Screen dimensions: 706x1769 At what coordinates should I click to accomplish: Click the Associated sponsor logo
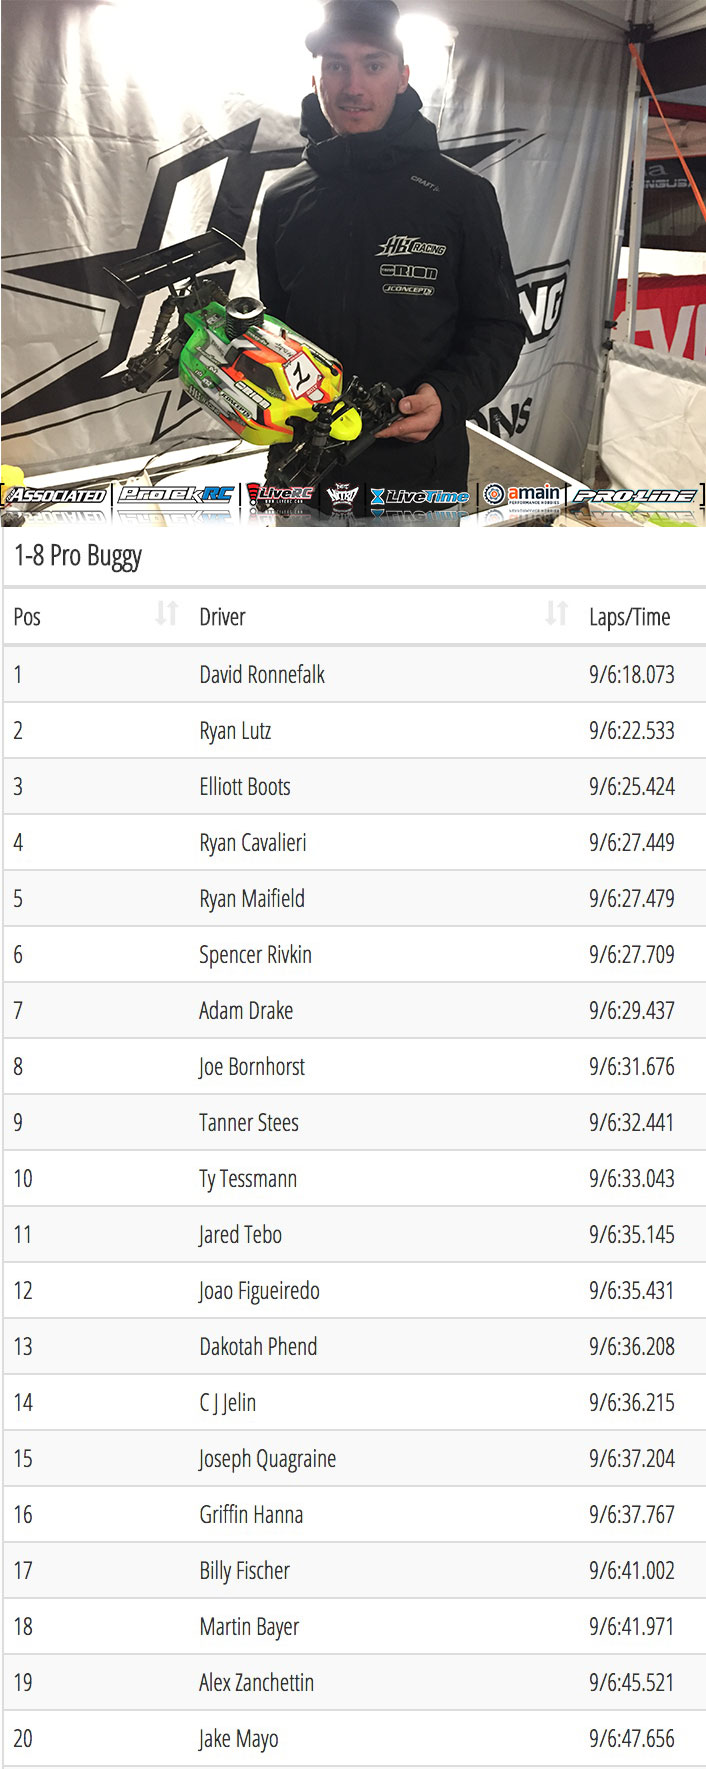56,495
